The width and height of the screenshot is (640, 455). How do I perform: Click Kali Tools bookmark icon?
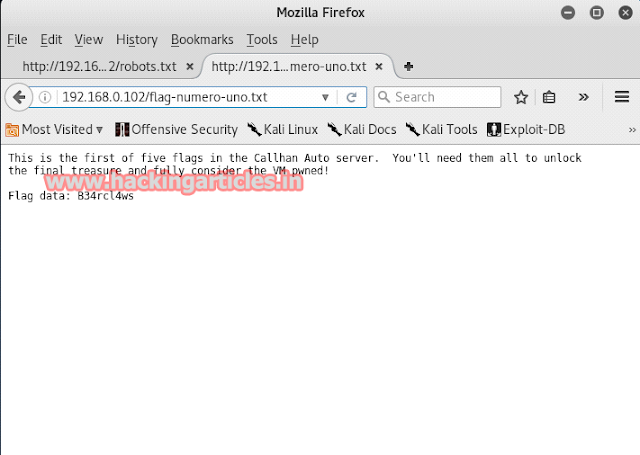(412, 130)
